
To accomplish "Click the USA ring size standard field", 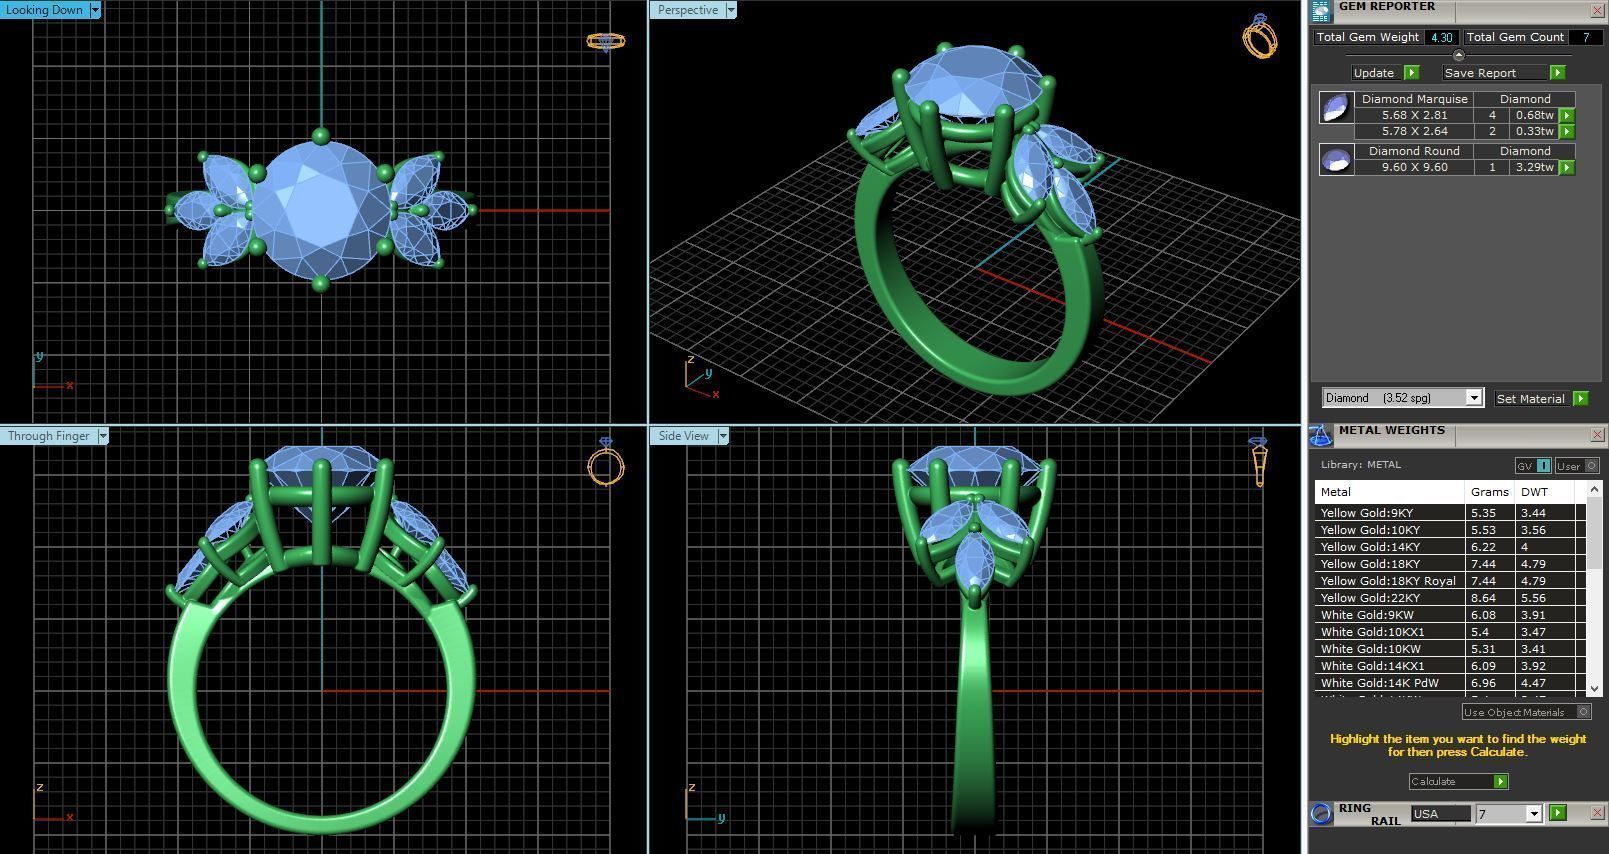I will pyautogui.click(x=1440, y=814).
